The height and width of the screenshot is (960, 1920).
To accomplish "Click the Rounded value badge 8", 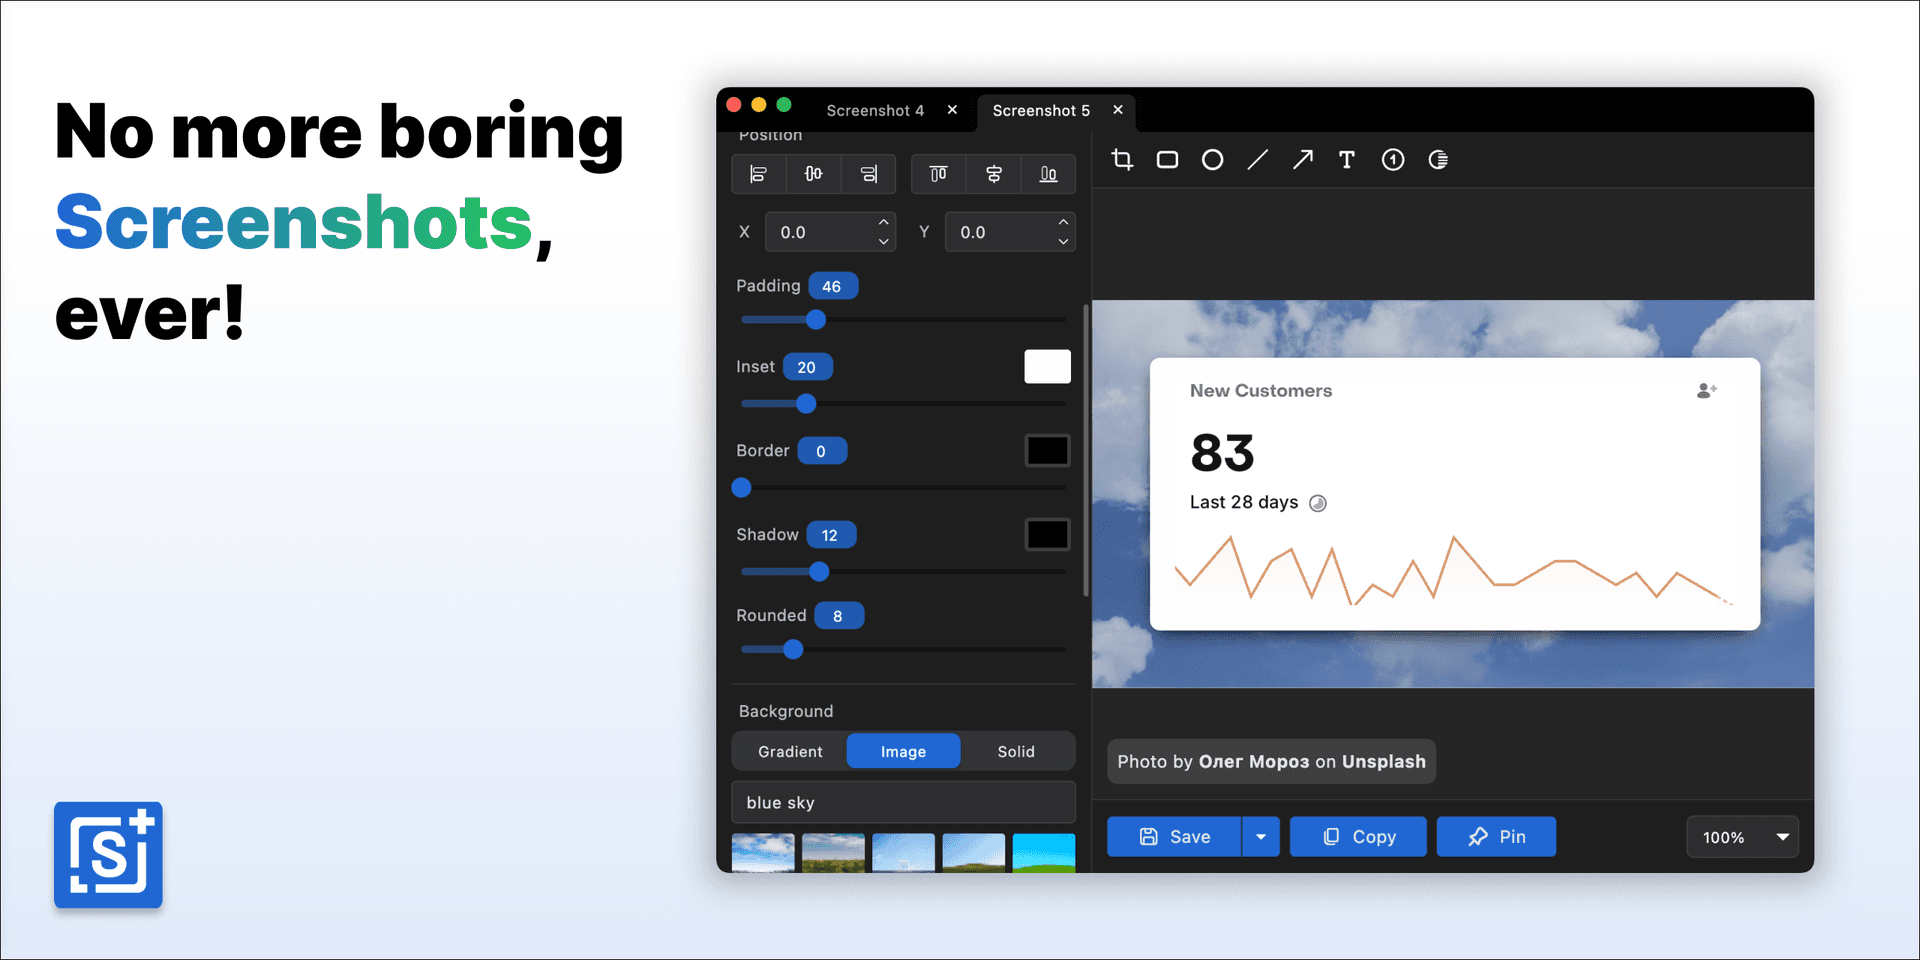I will point(839,616).
